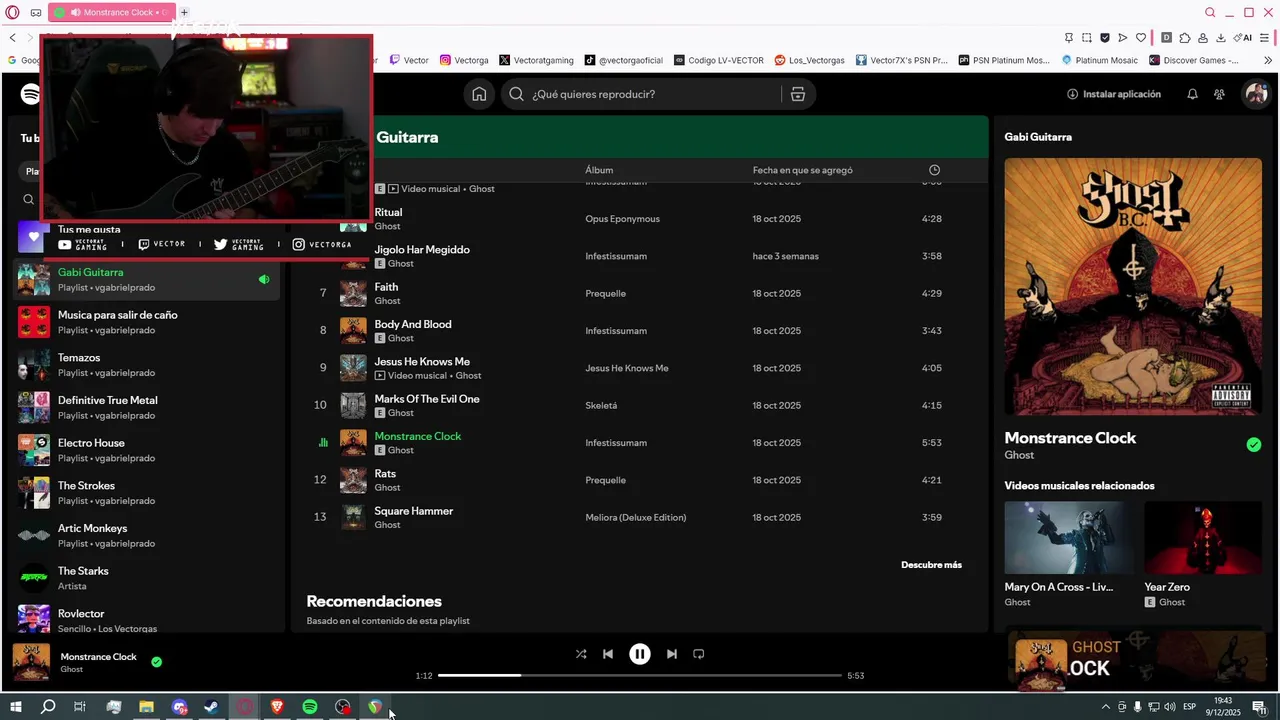Skip to next track

tap(672, 654)
